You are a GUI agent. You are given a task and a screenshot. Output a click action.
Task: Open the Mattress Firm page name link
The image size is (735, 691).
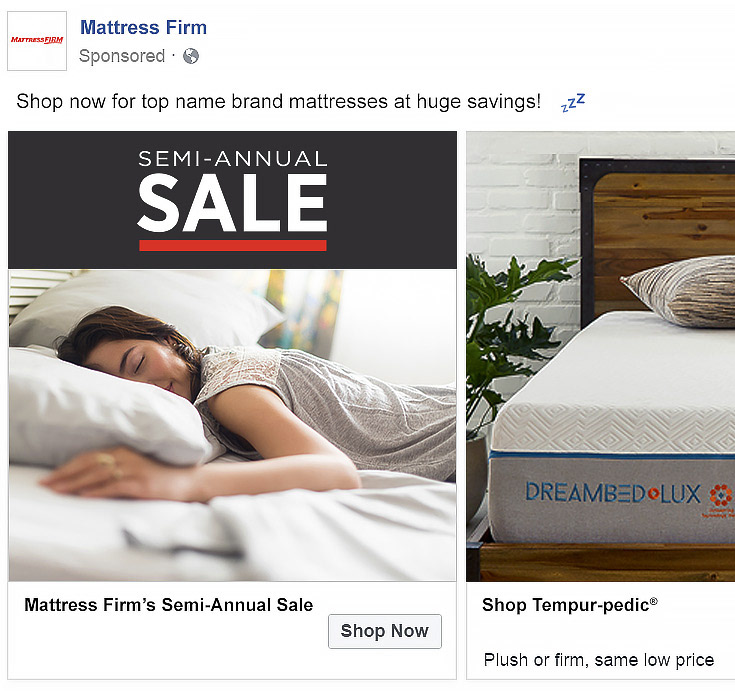pyautogui.click(x=143, y=28)
